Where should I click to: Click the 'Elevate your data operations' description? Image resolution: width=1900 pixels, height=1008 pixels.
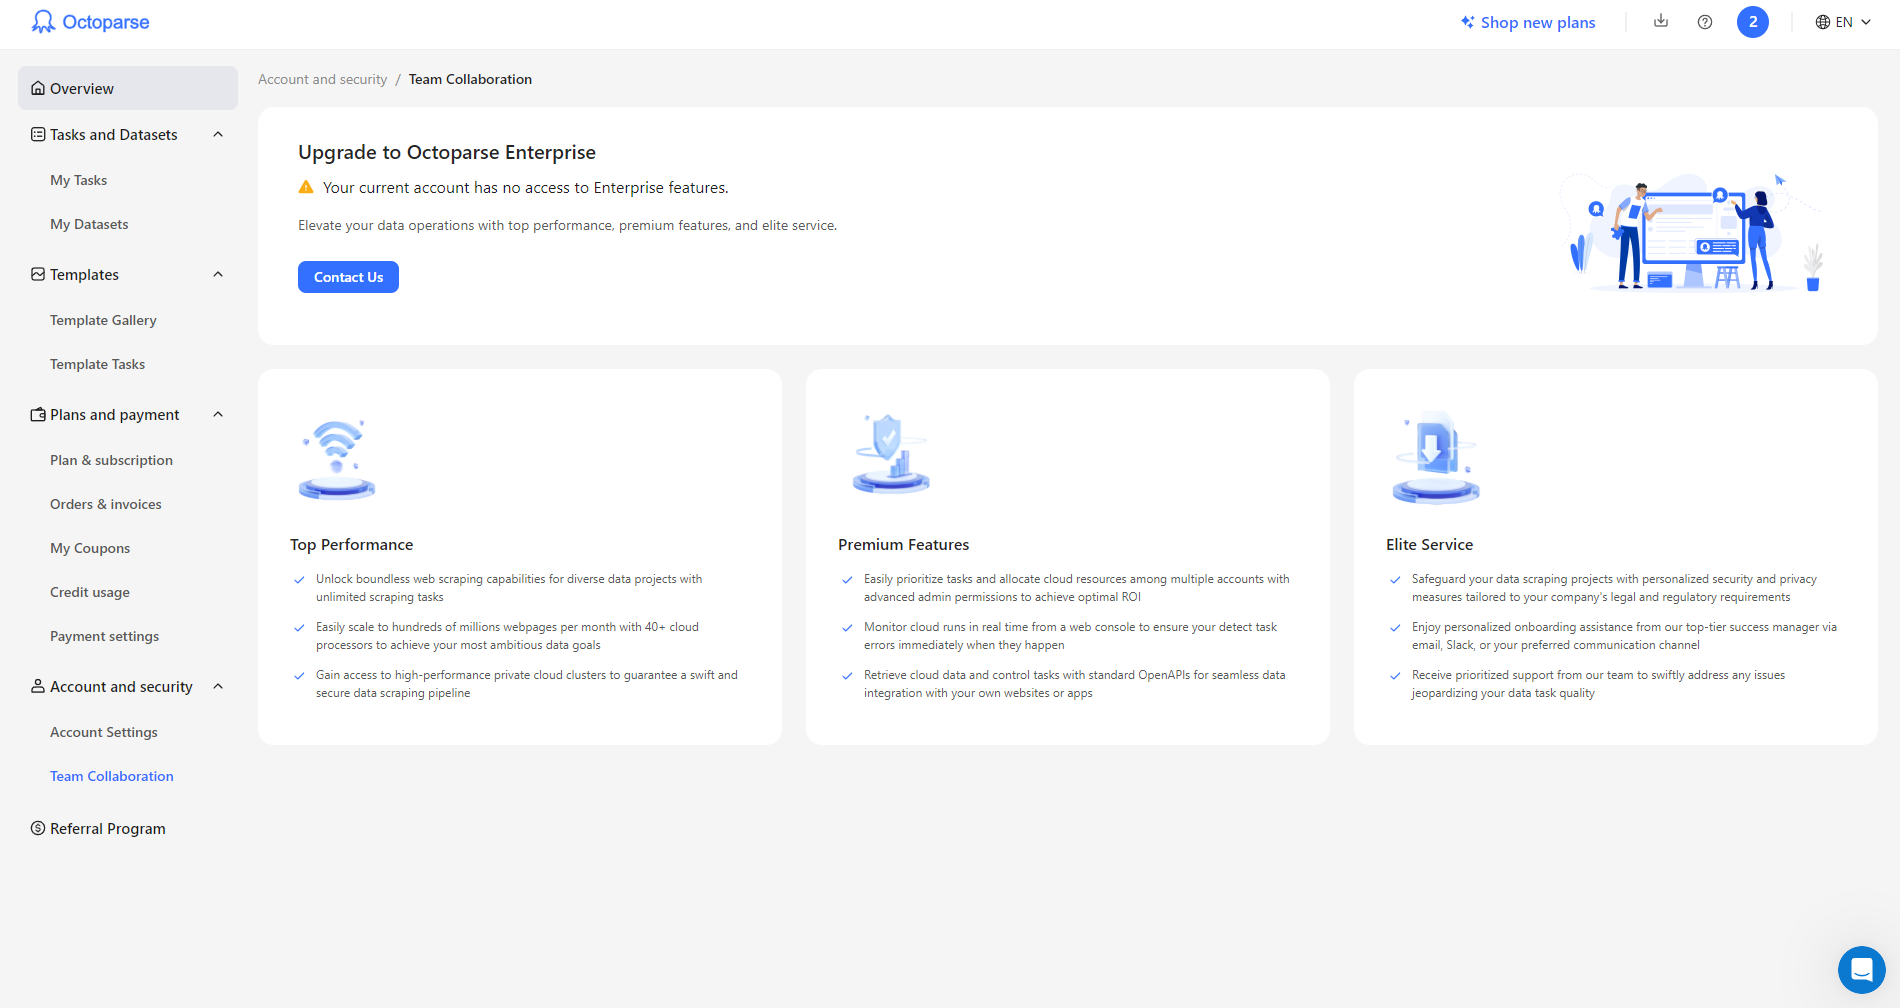(567, 225)
